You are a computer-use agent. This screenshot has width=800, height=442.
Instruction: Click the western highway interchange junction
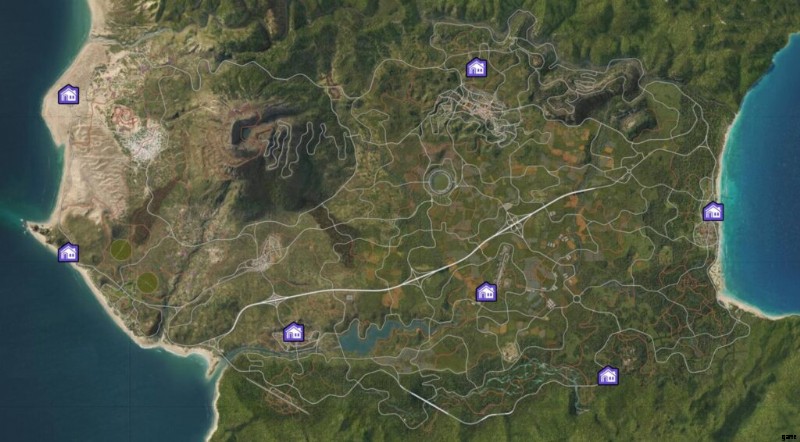pos(274,300)
